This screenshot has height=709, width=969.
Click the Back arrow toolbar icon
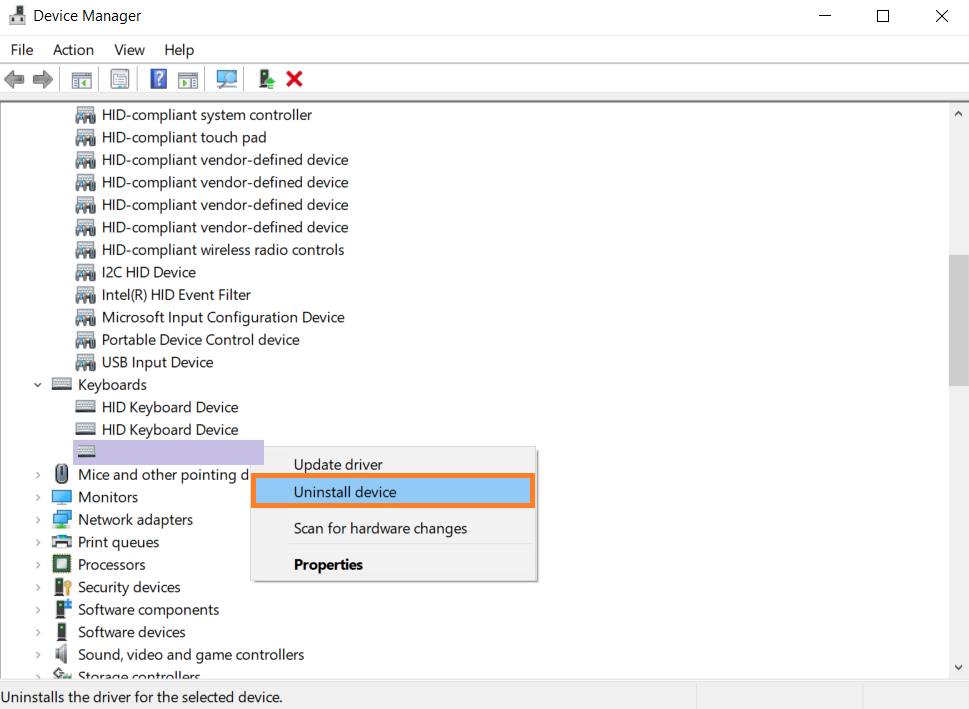click(15, 79)
